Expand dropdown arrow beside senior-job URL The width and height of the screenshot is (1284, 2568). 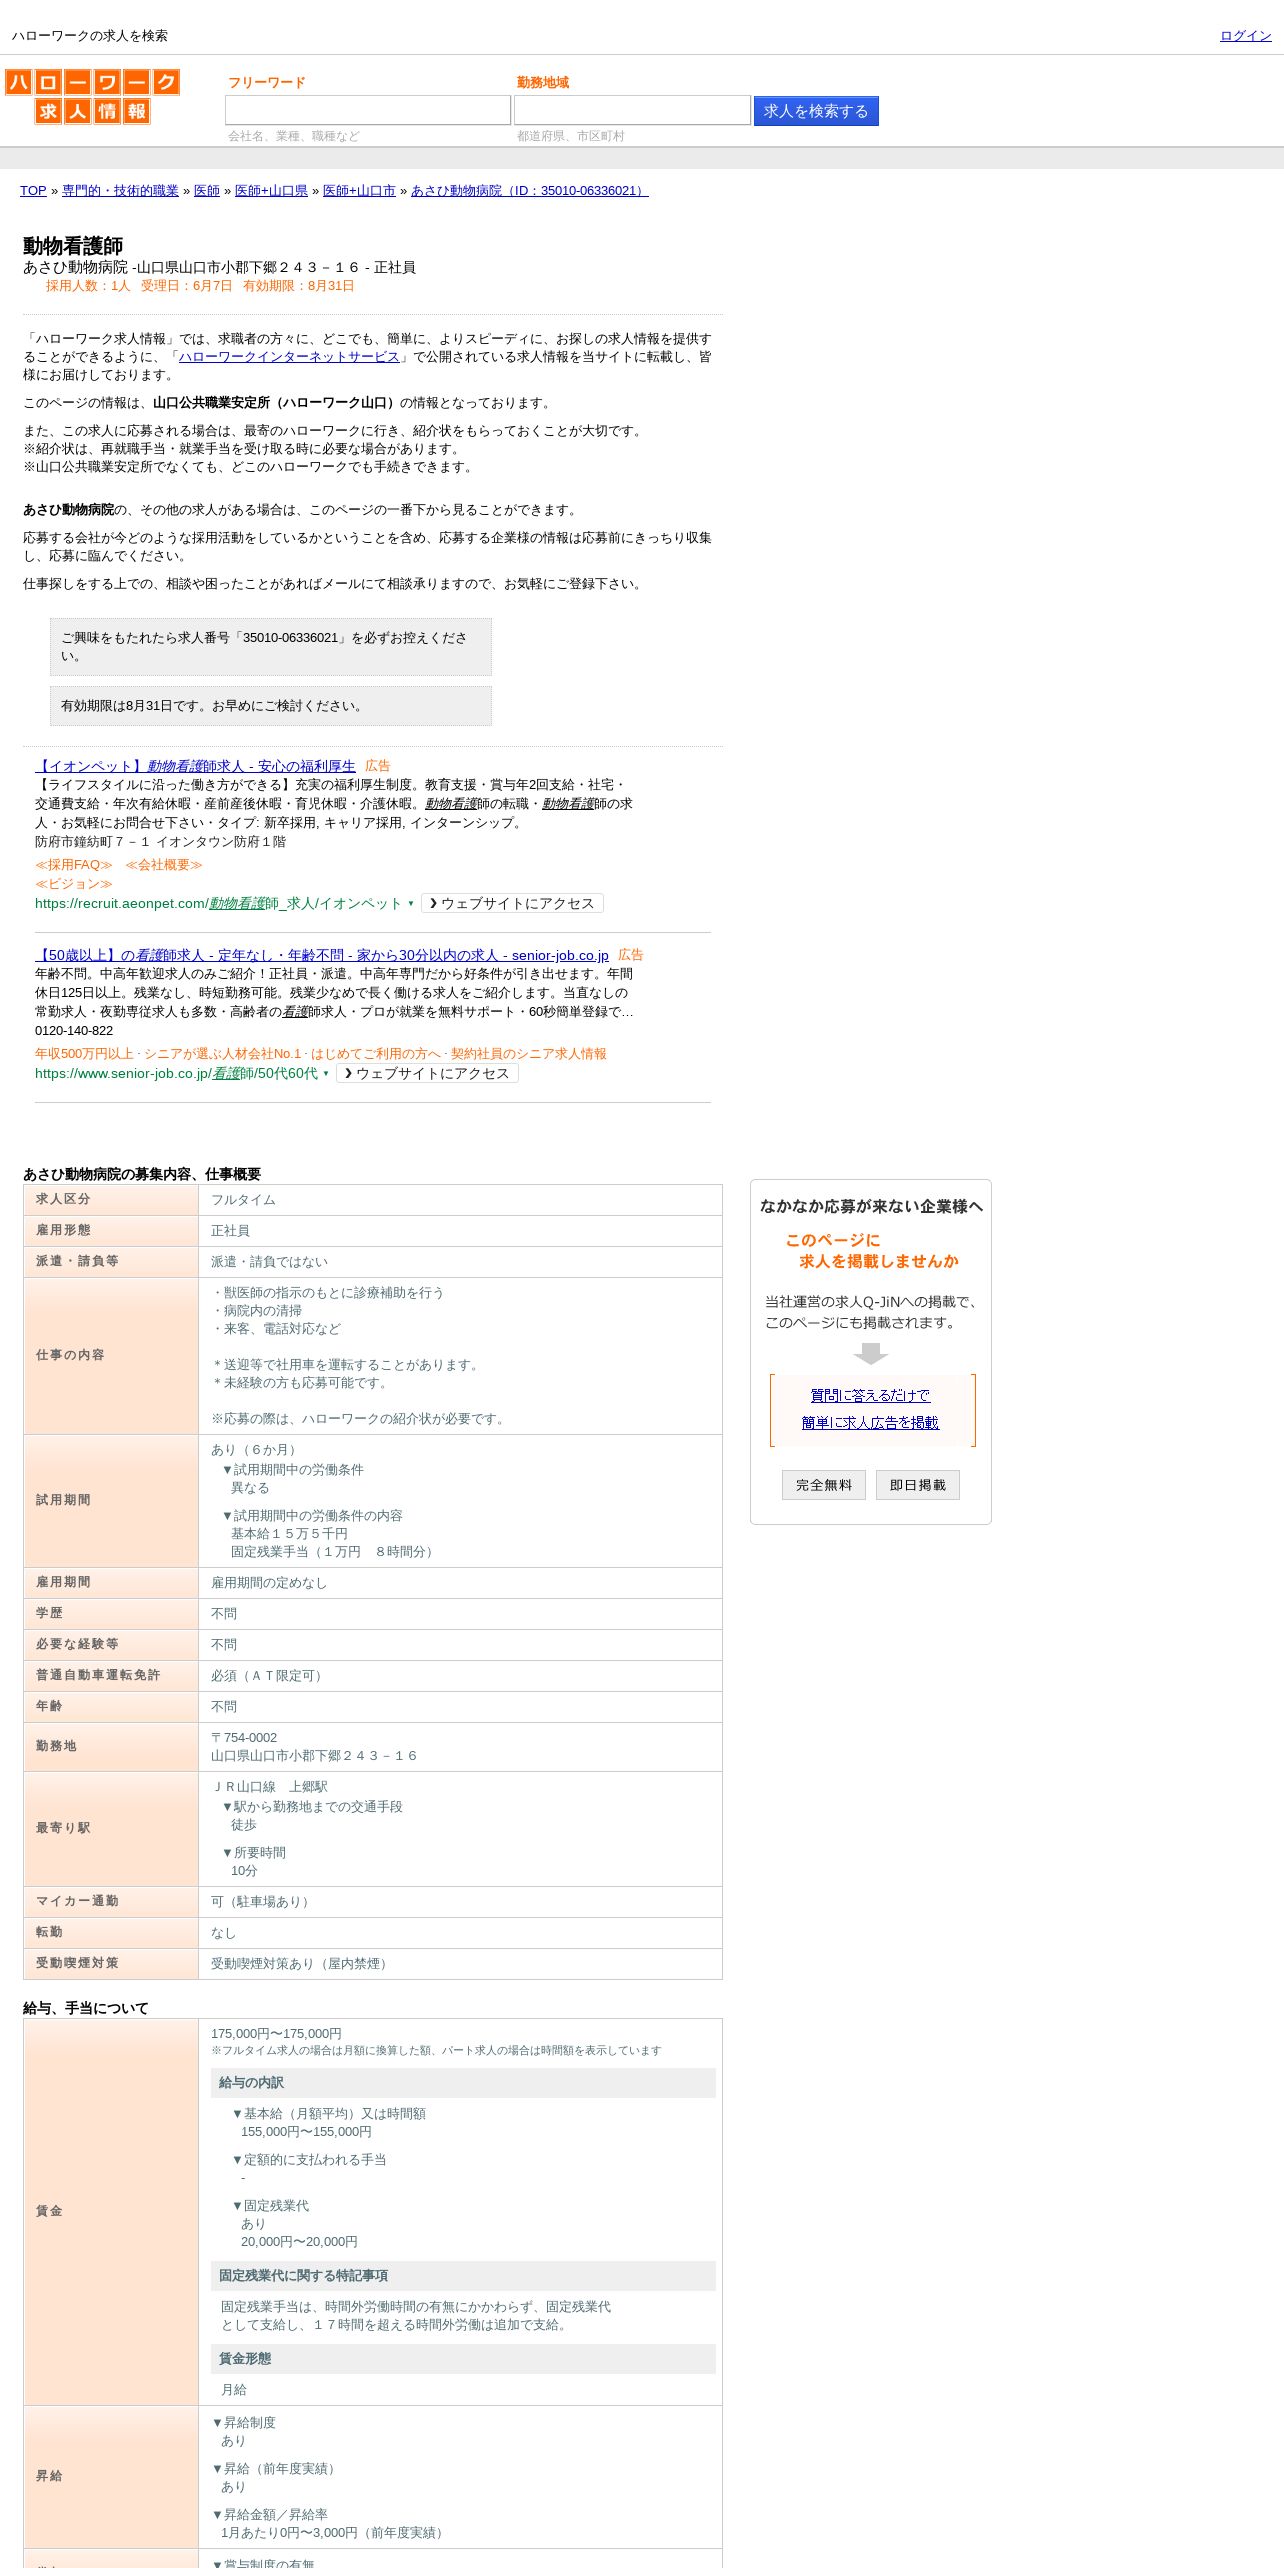pyautogui.click(x=326, y=1074)
